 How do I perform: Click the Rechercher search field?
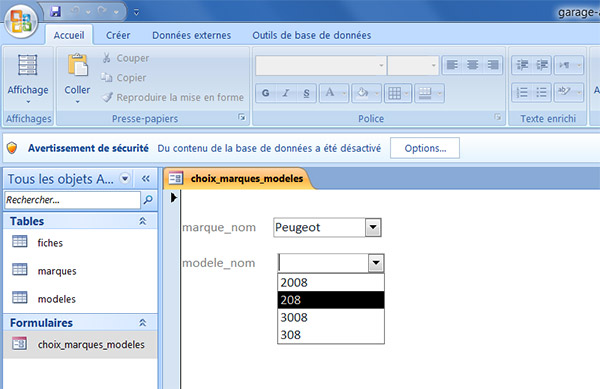point(72,200)
